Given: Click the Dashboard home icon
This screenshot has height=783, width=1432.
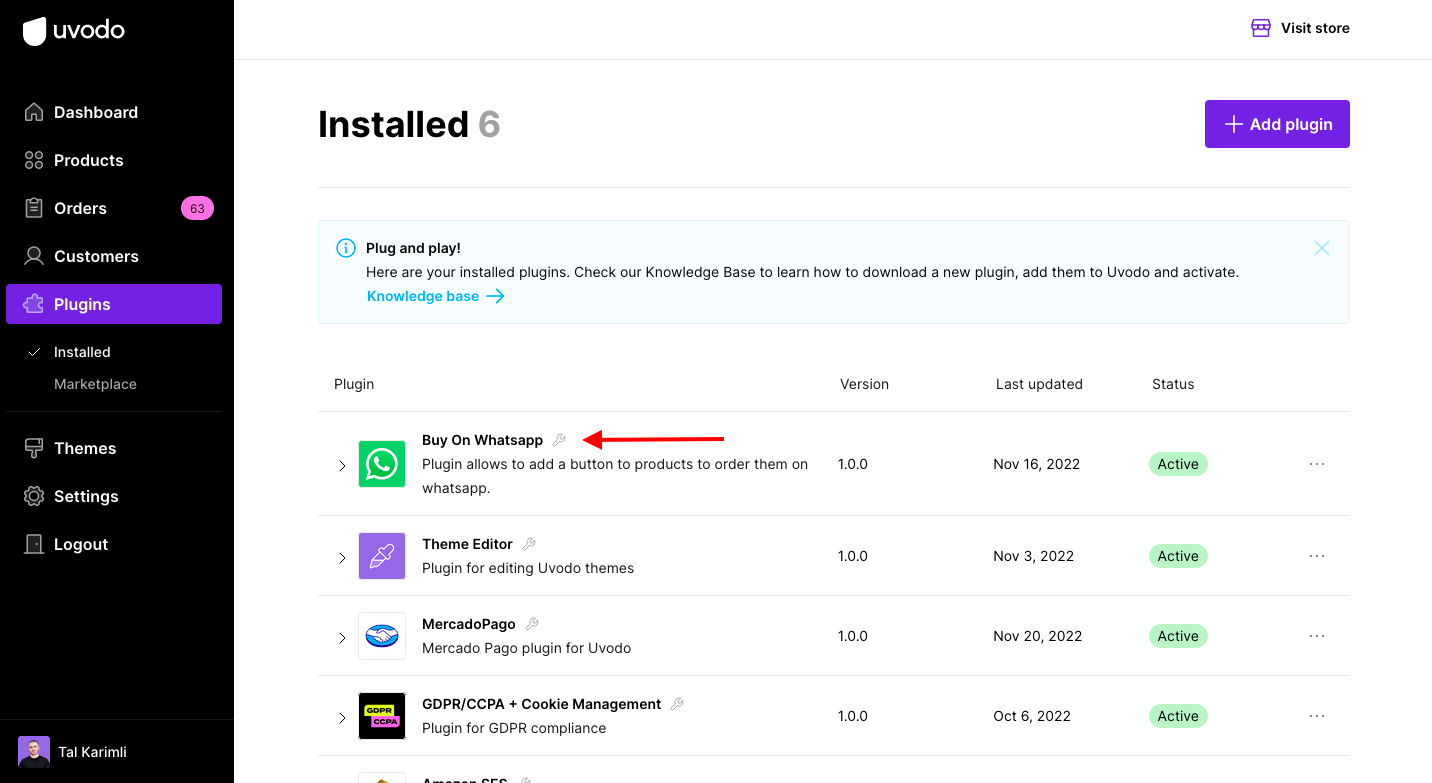Looking at the screenshot, I should (34, 112).
